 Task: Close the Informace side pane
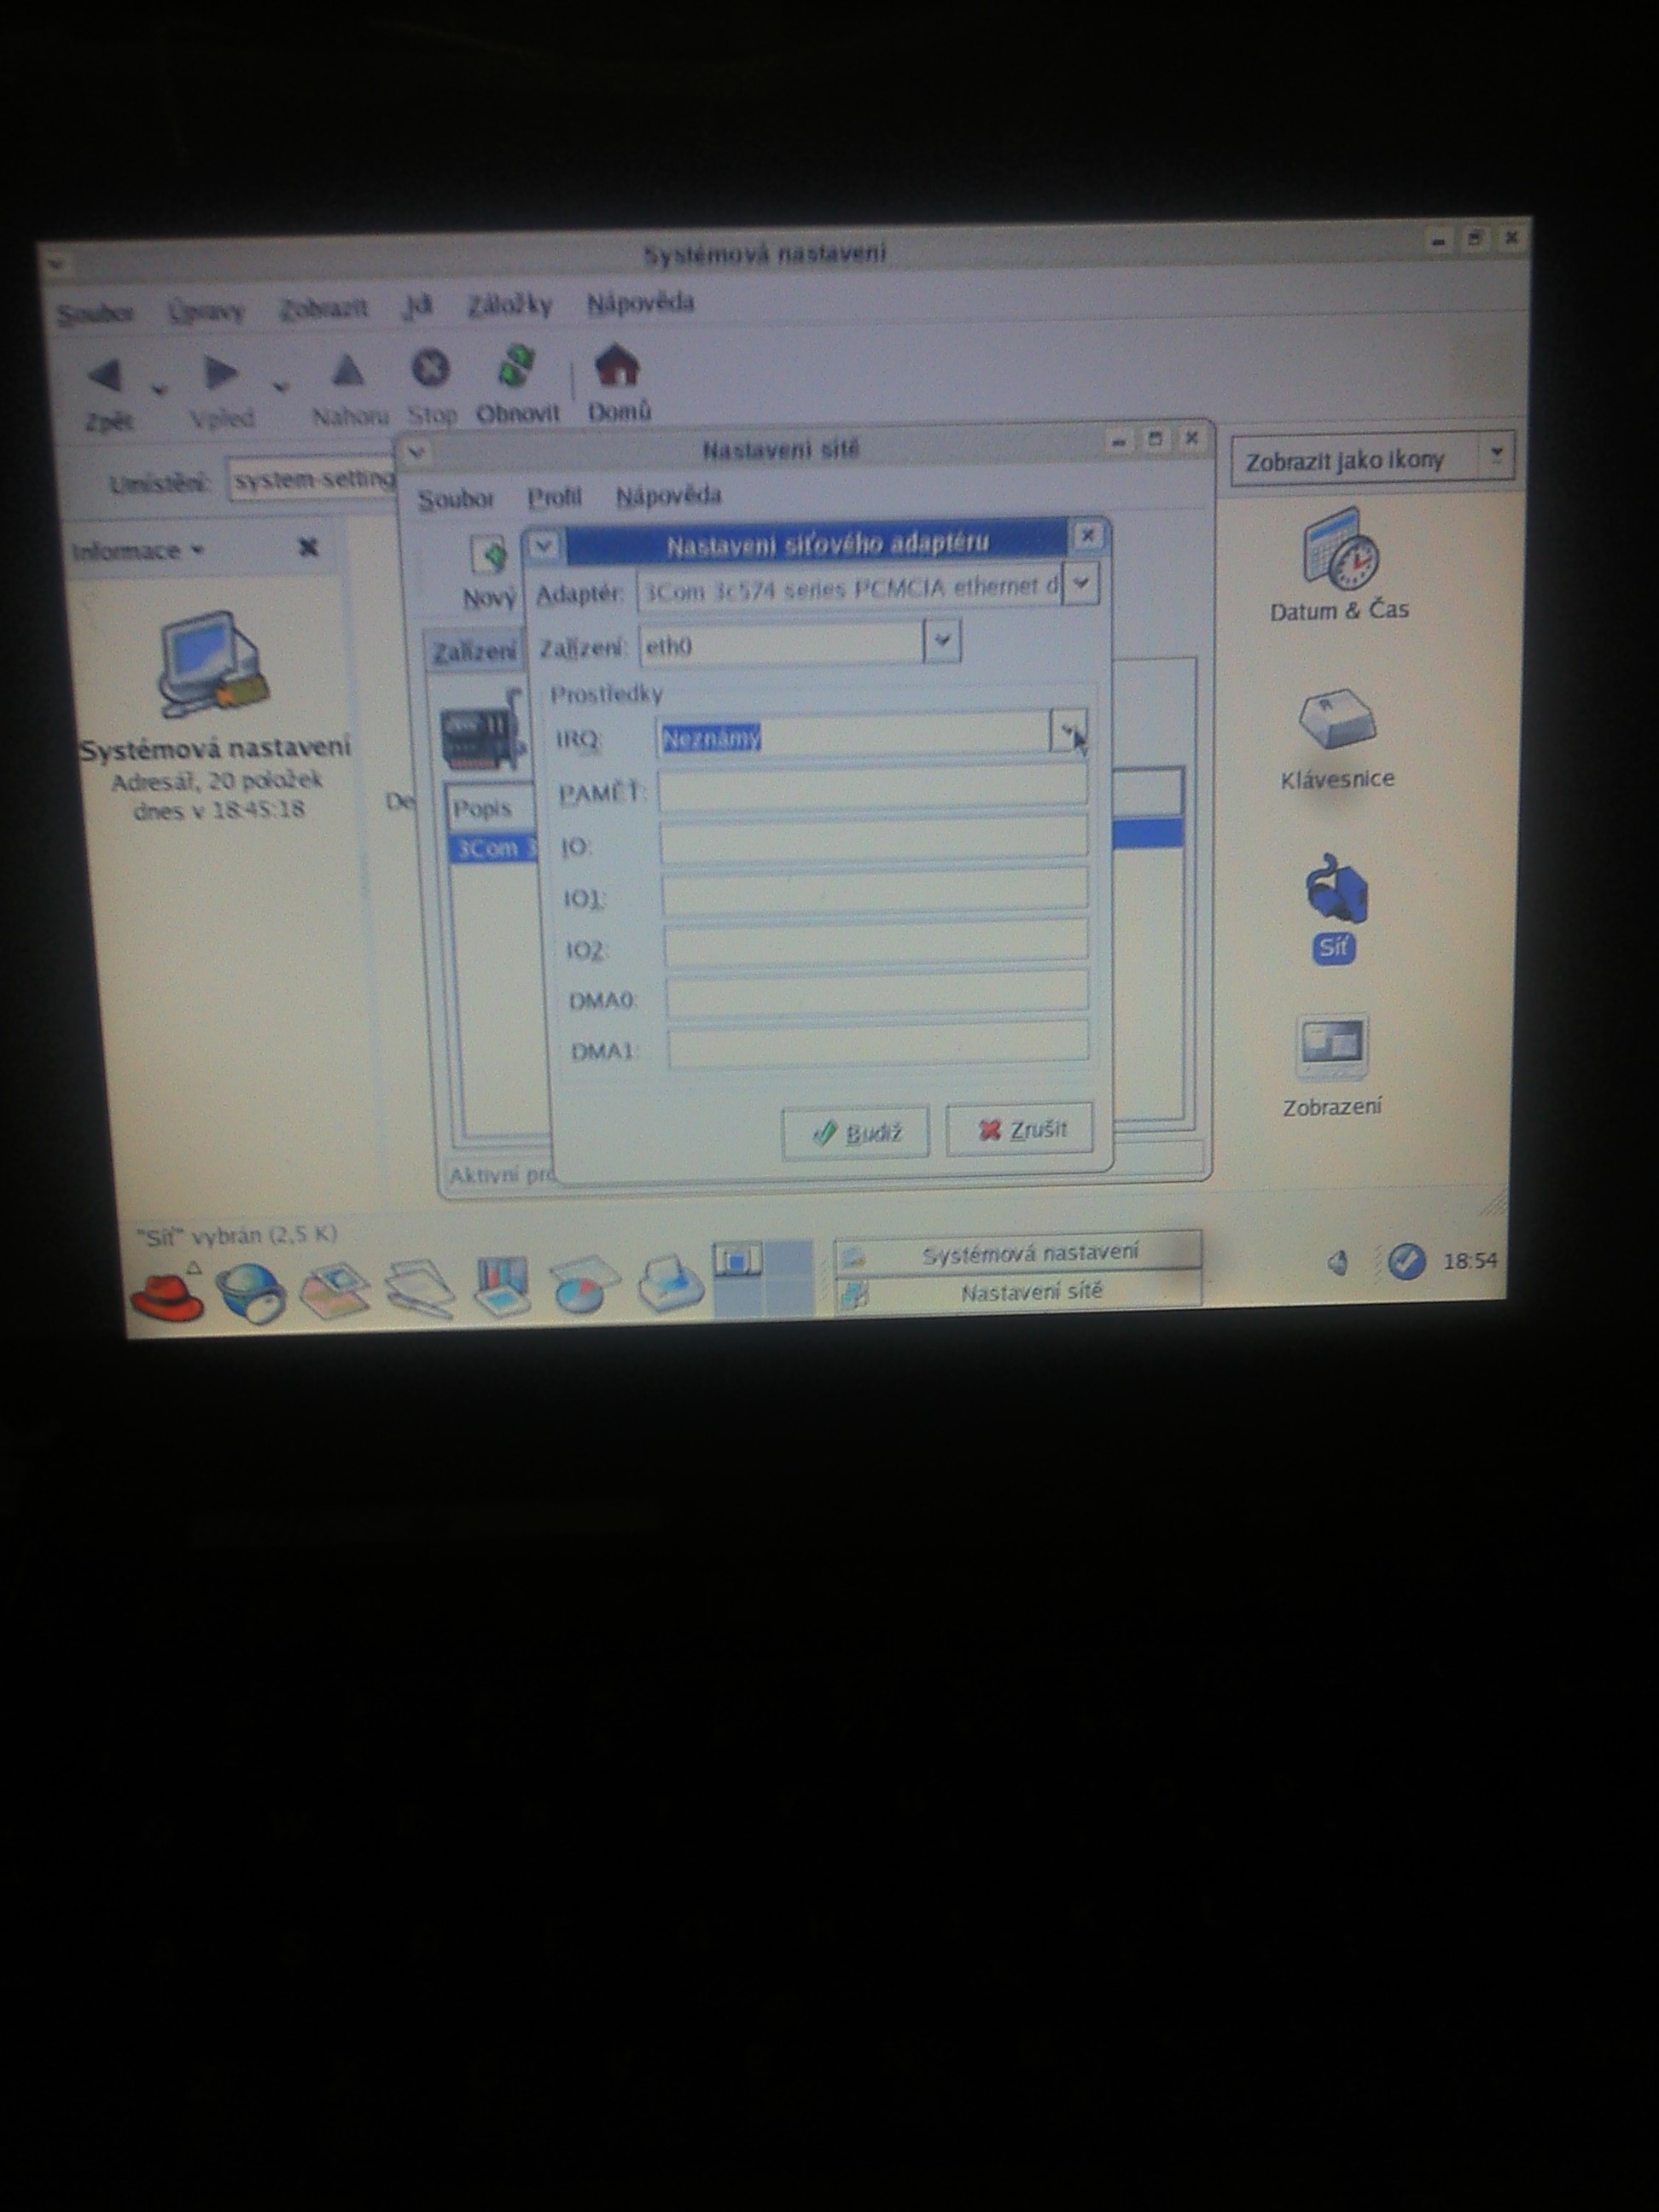point(309,547)
